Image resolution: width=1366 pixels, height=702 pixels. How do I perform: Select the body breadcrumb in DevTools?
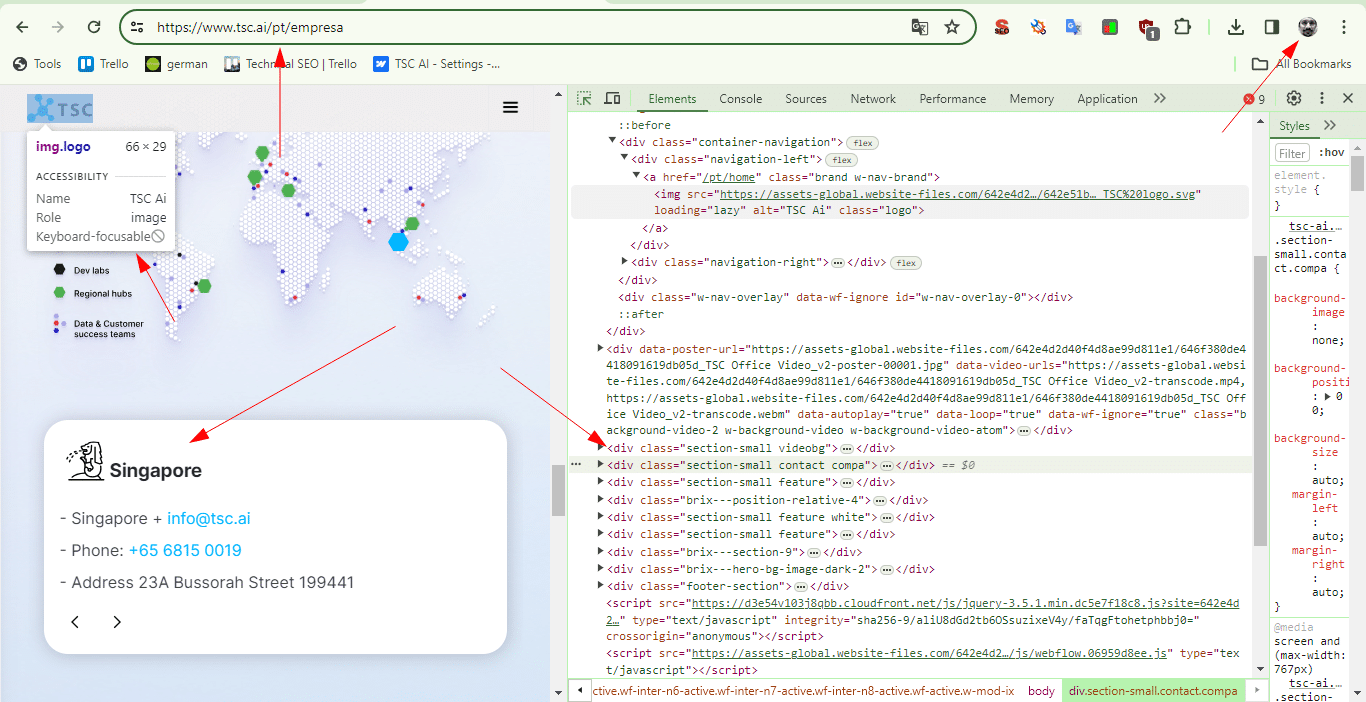click(1041, 691)
